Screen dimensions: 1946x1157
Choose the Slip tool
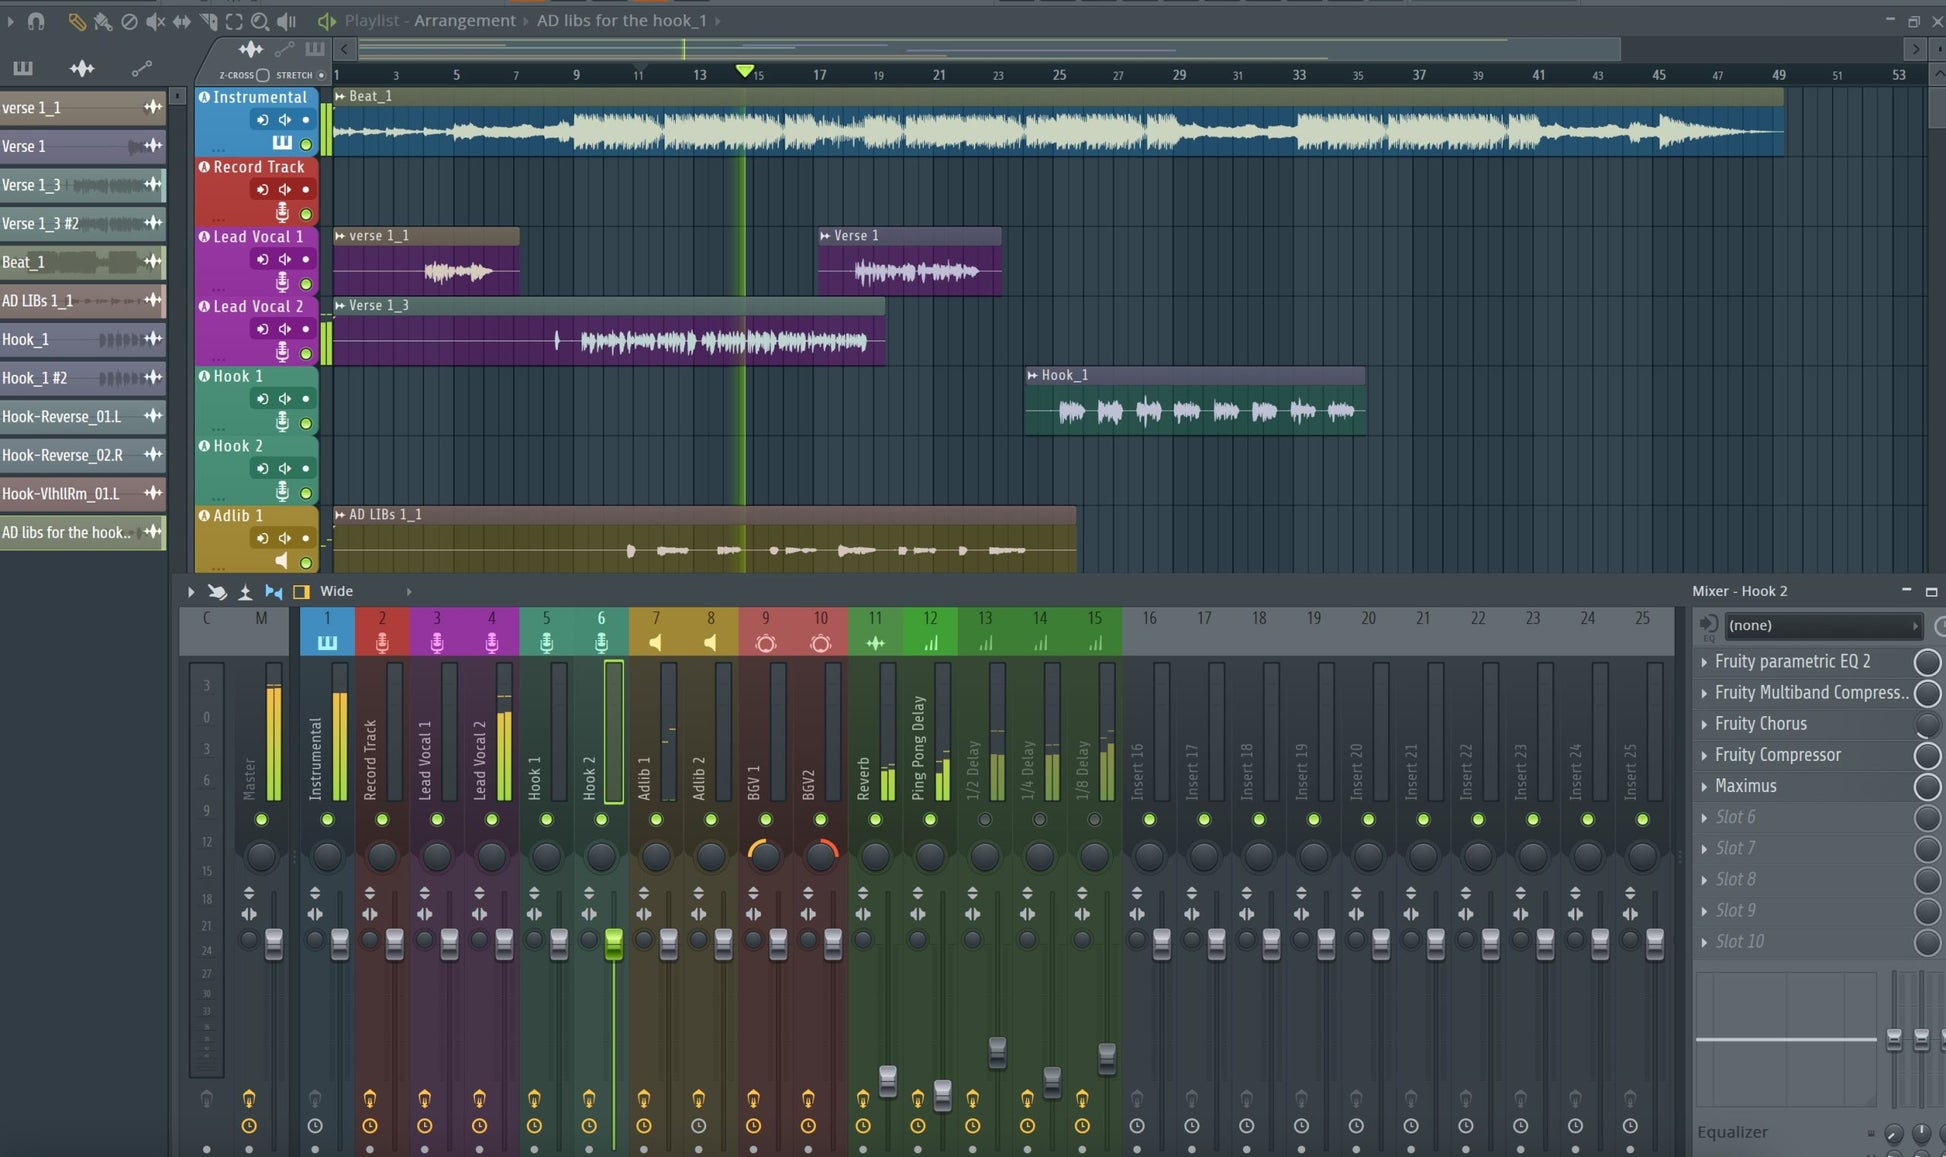[x=182, y=21]
